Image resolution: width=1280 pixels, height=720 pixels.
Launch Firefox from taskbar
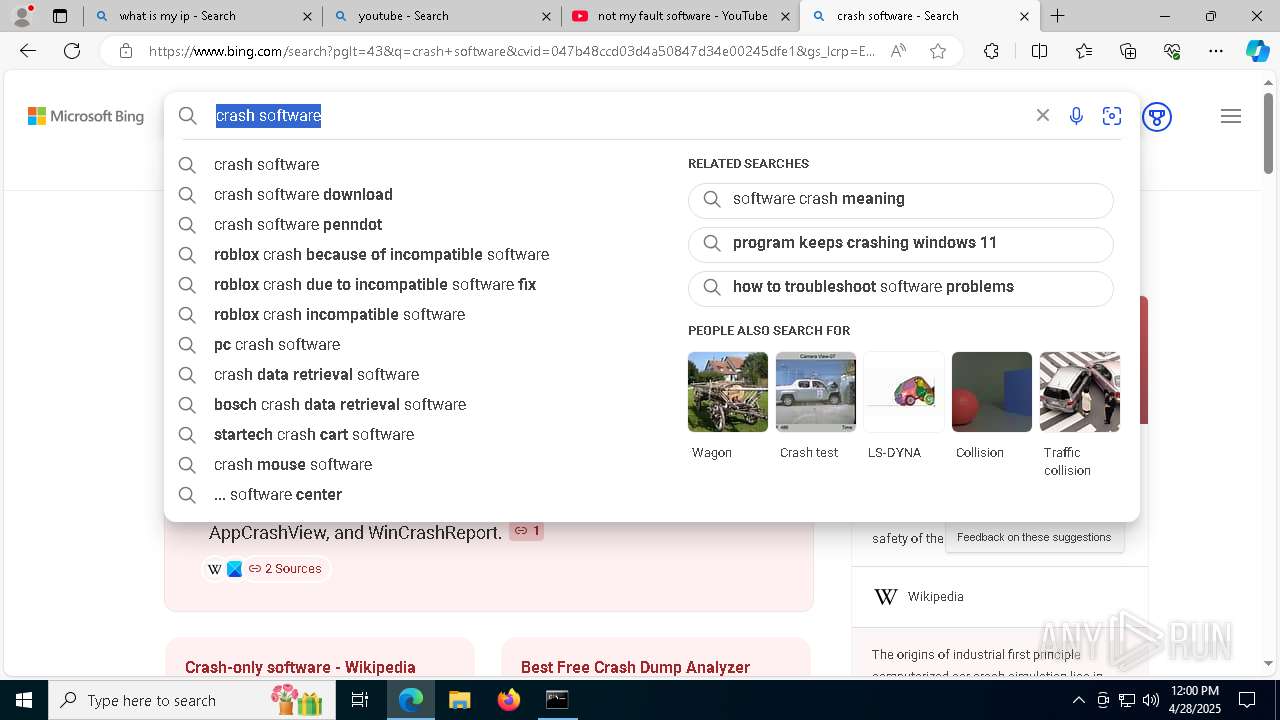tap(508, 700)
